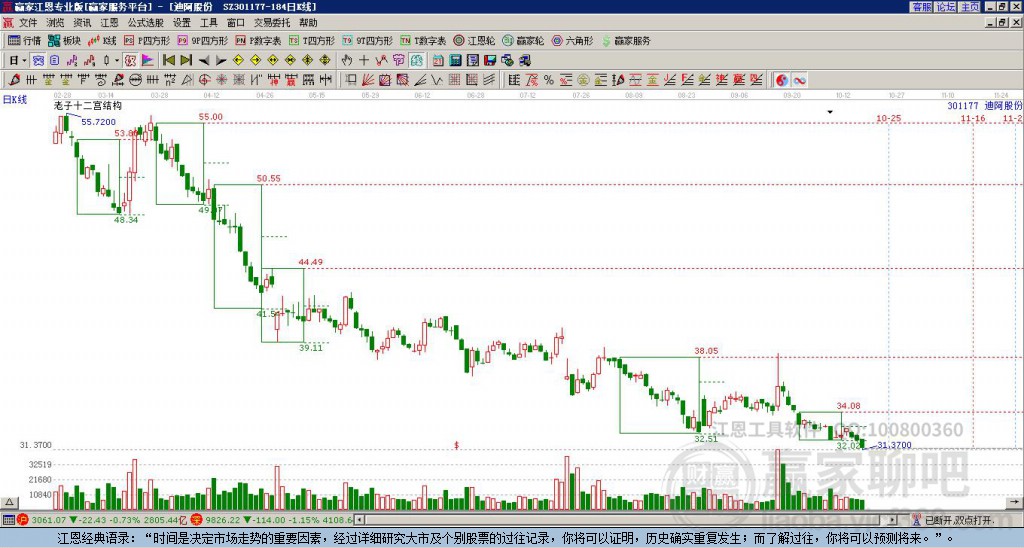Click the 沪 index indicator in status bar
This screenshot has width=1024, height=548.
(23, 520)
